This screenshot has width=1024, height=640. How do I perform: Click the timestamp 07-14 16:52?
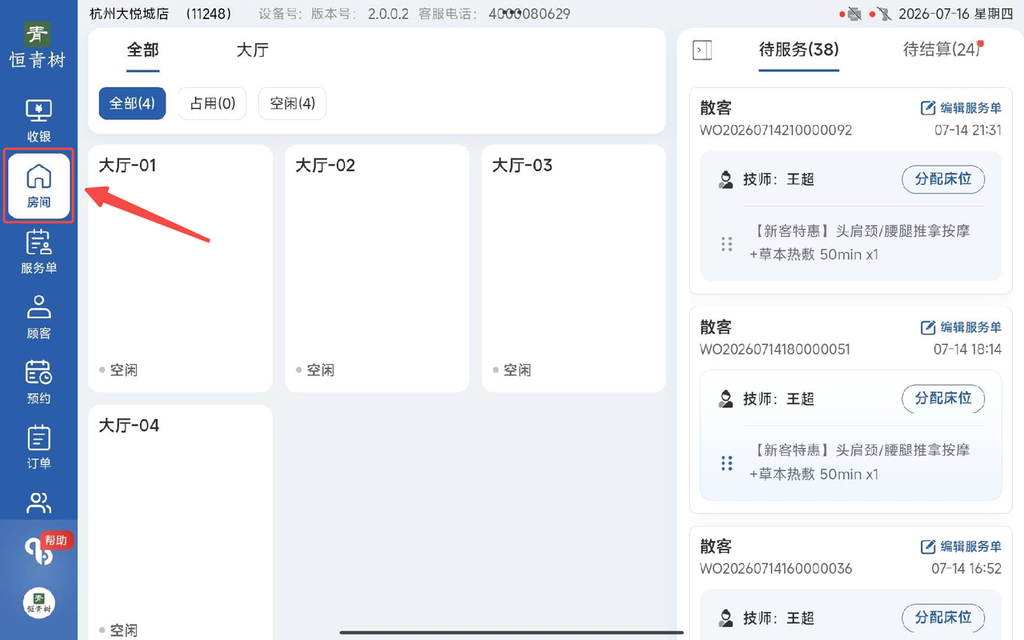click(967, 569)
